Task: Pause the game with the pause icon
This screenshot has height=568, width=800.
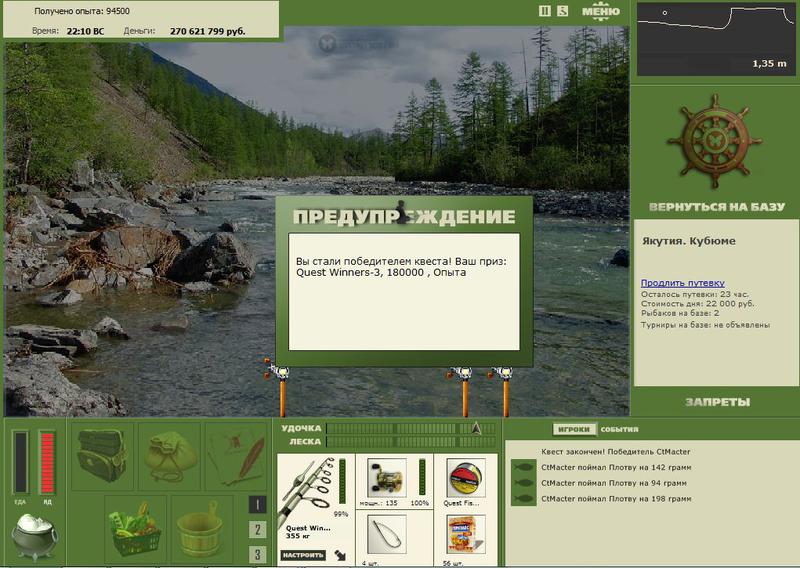Action: click(x=544, y=11)
